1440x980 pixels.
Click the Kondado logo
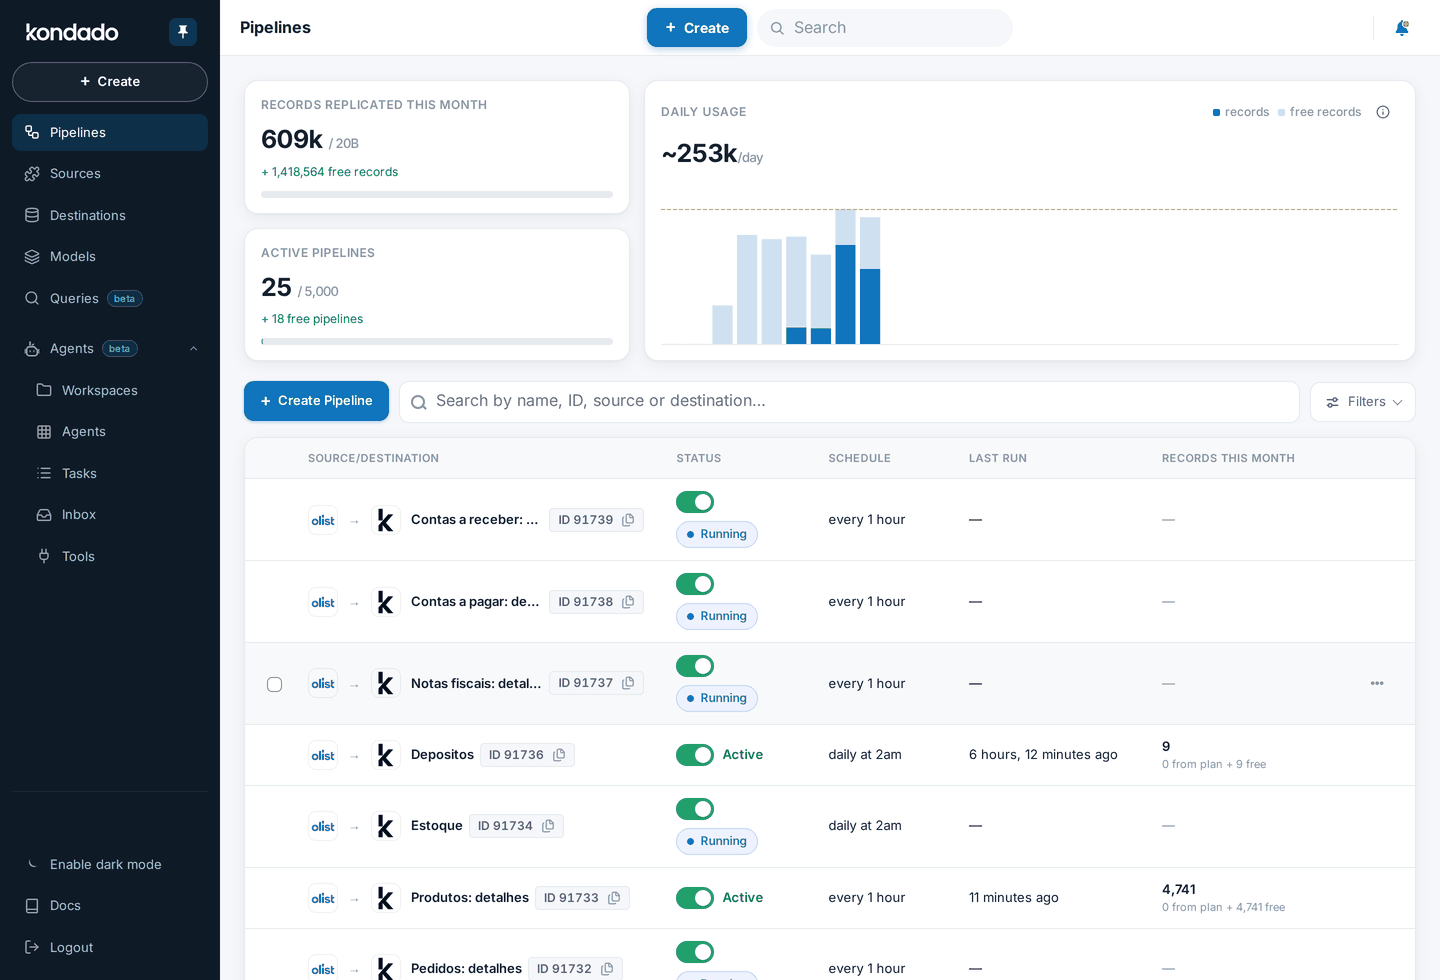coord(72,32)
